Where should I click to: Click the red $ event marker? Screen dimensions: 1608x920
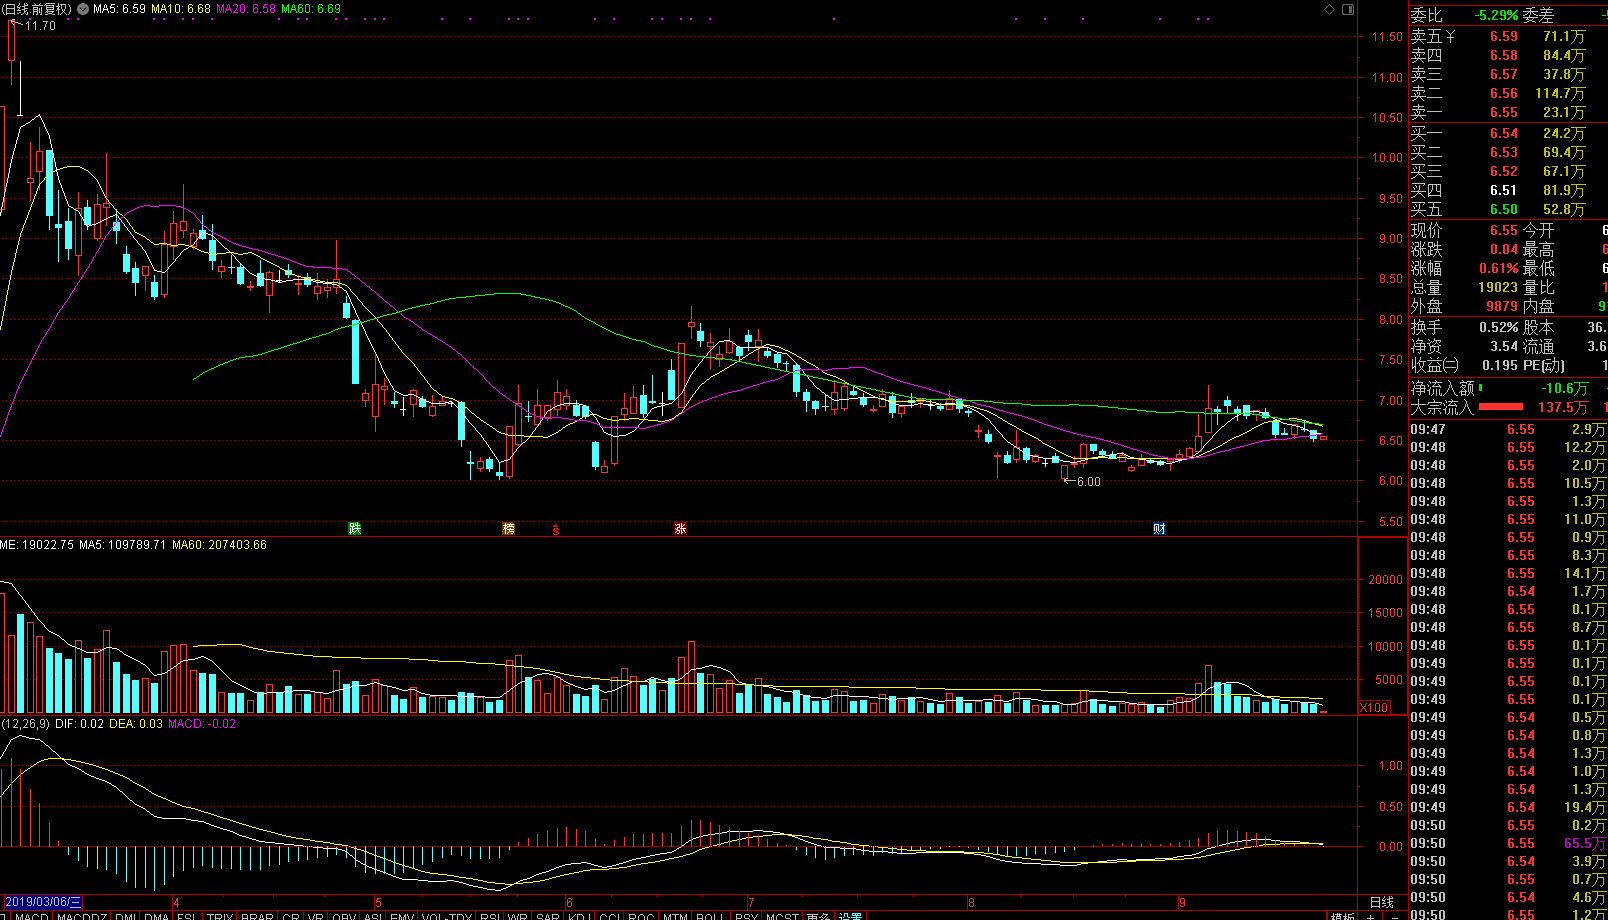pos(556,529)
